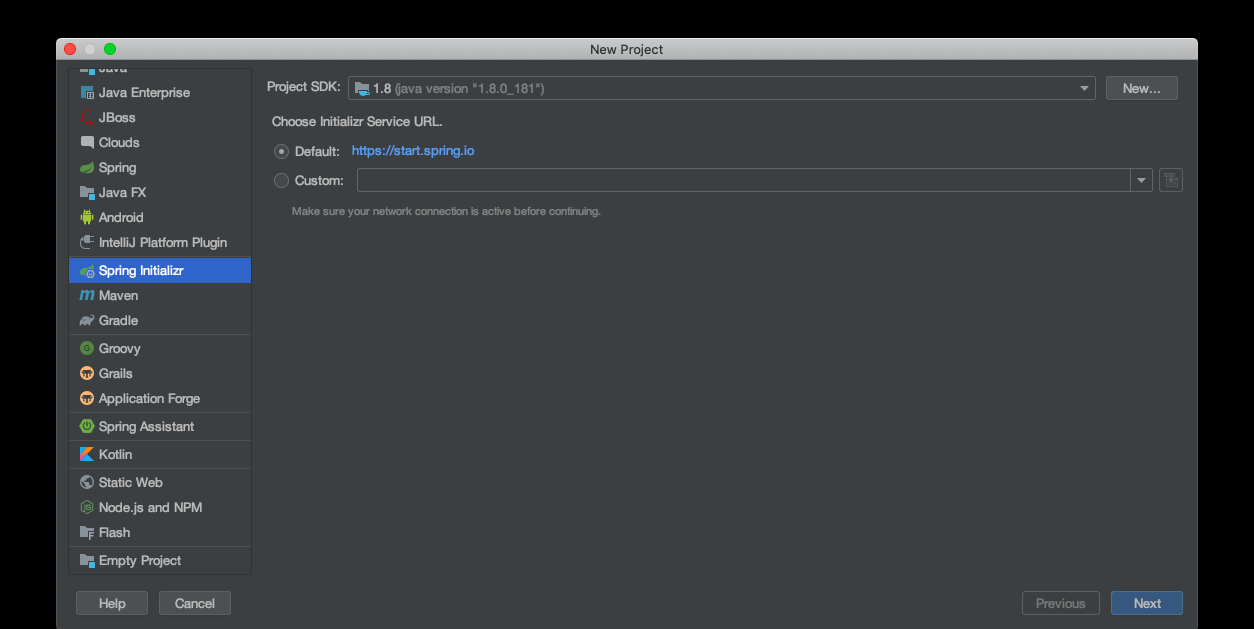Click the Java Enterprise icon in the project list
Image resolution: width=1254 pixels, height=629 pixels.
coord(87,93)
